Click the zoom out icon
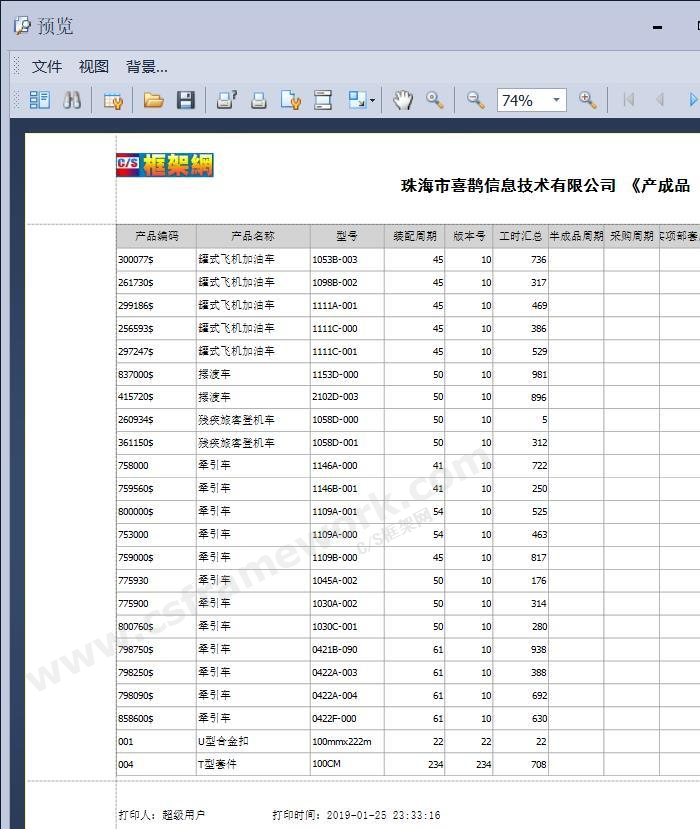 coord(475,100)
